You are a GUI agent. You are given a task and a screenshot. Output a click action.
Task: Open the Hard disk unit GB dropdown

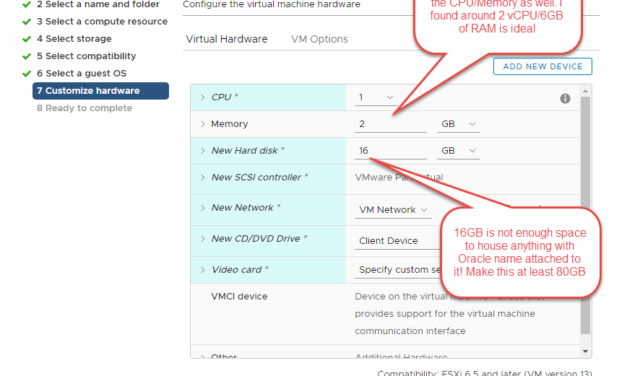[458, 151]
